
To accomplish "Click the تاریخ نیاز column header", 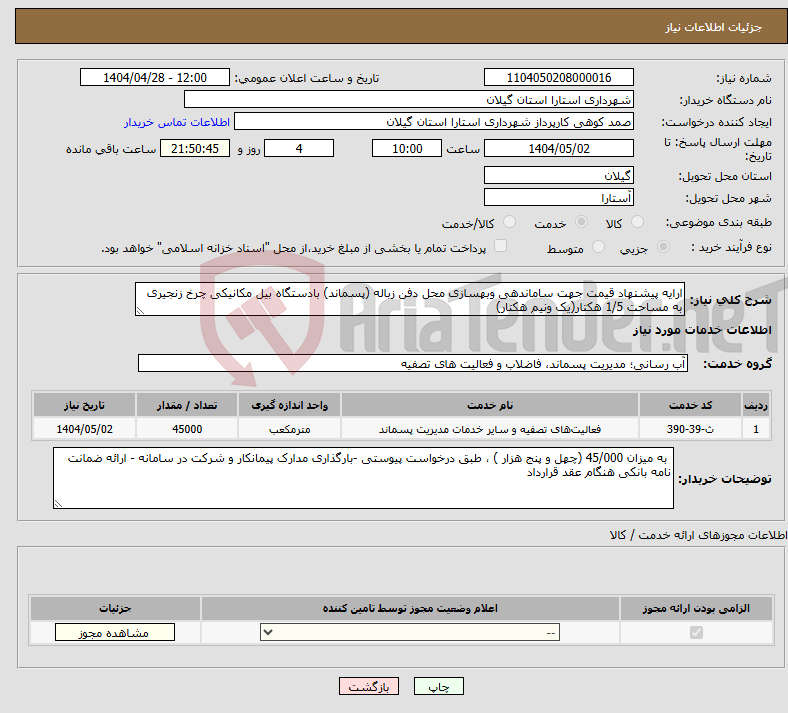I will [x=84, y=405].
